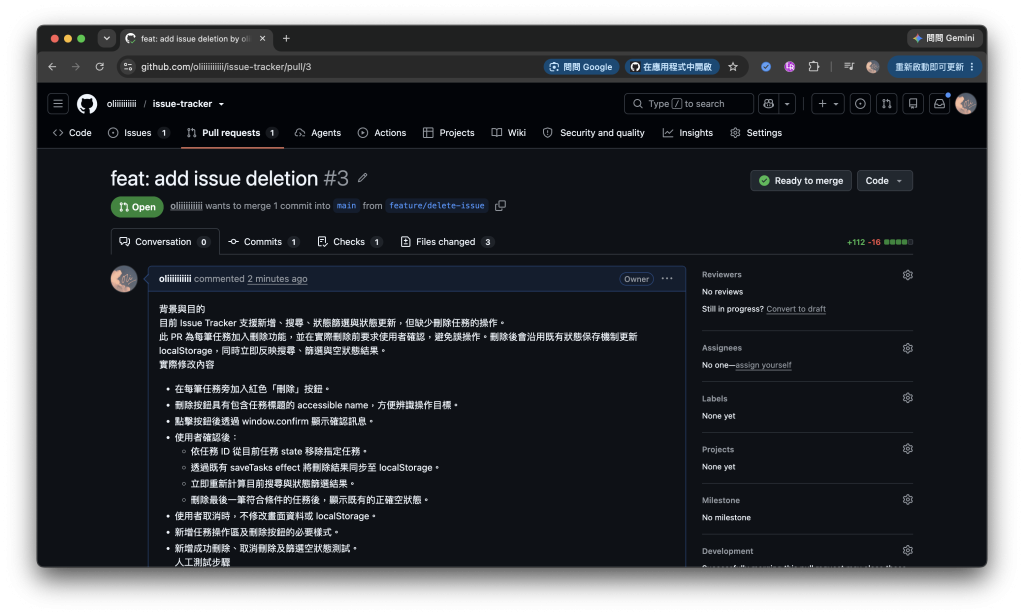
Task: Open the Assignees gear settings
Action: click(x=907, y=348)
